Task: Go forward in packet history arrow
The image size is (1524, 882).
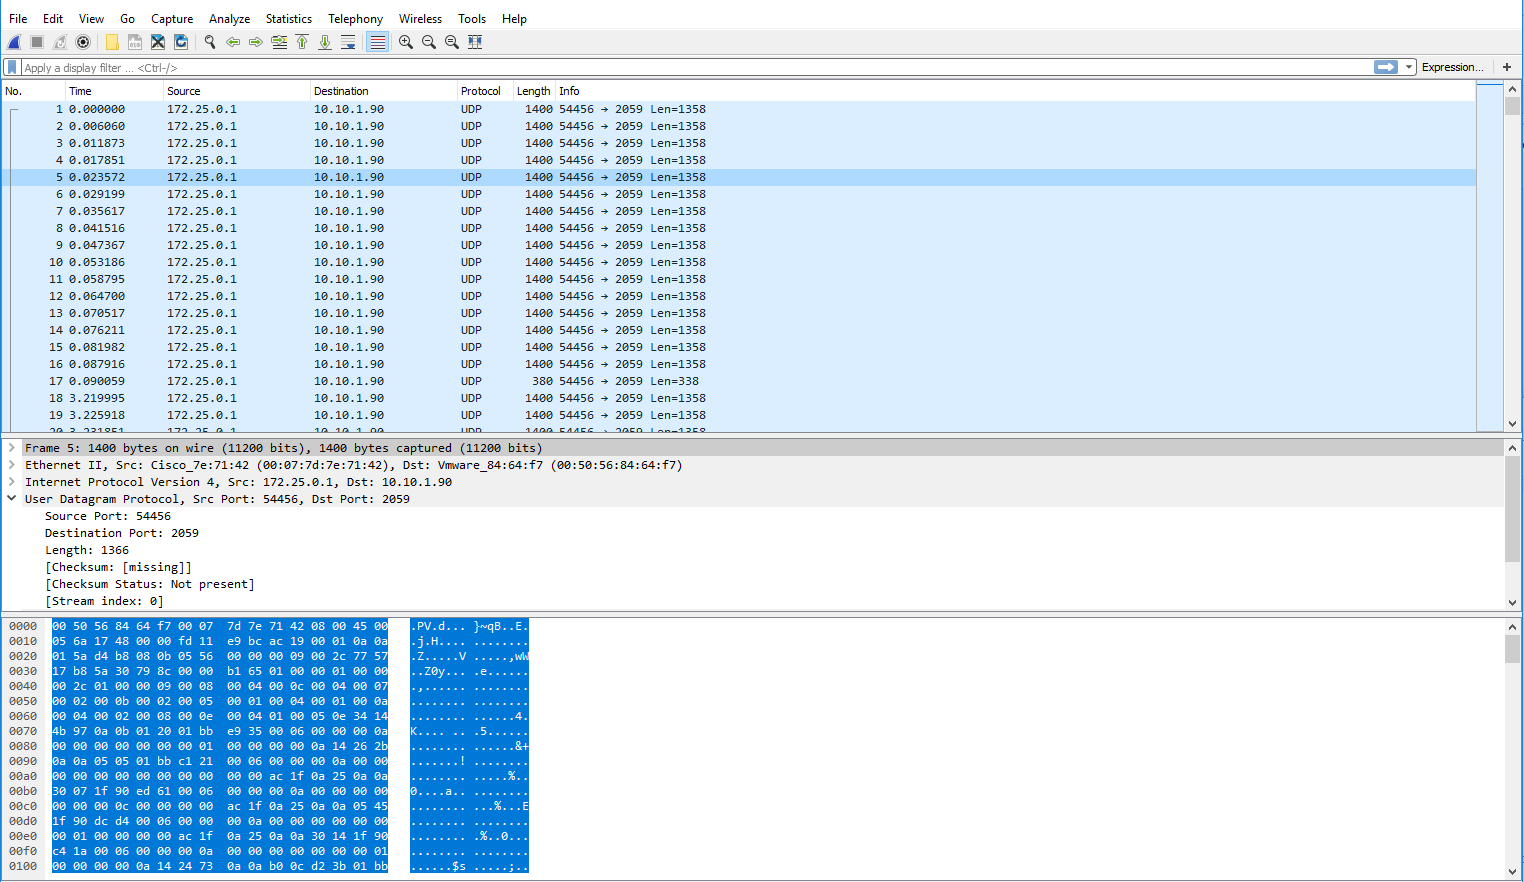Action: (256, 42)
